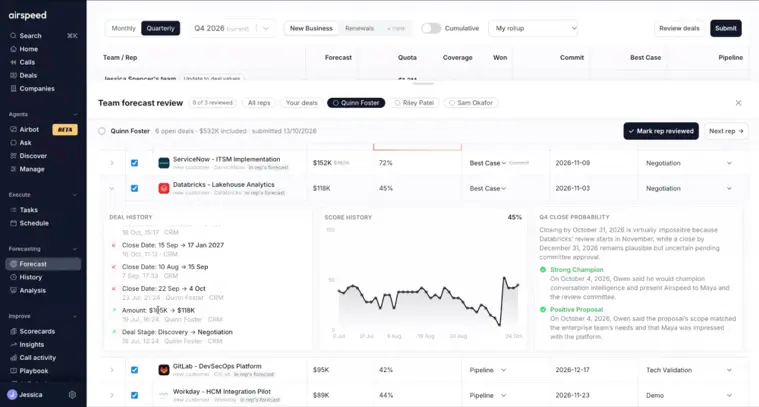Screen dimensions: 759x407
Task: Open Call activity page
Action: pos(37,358)
